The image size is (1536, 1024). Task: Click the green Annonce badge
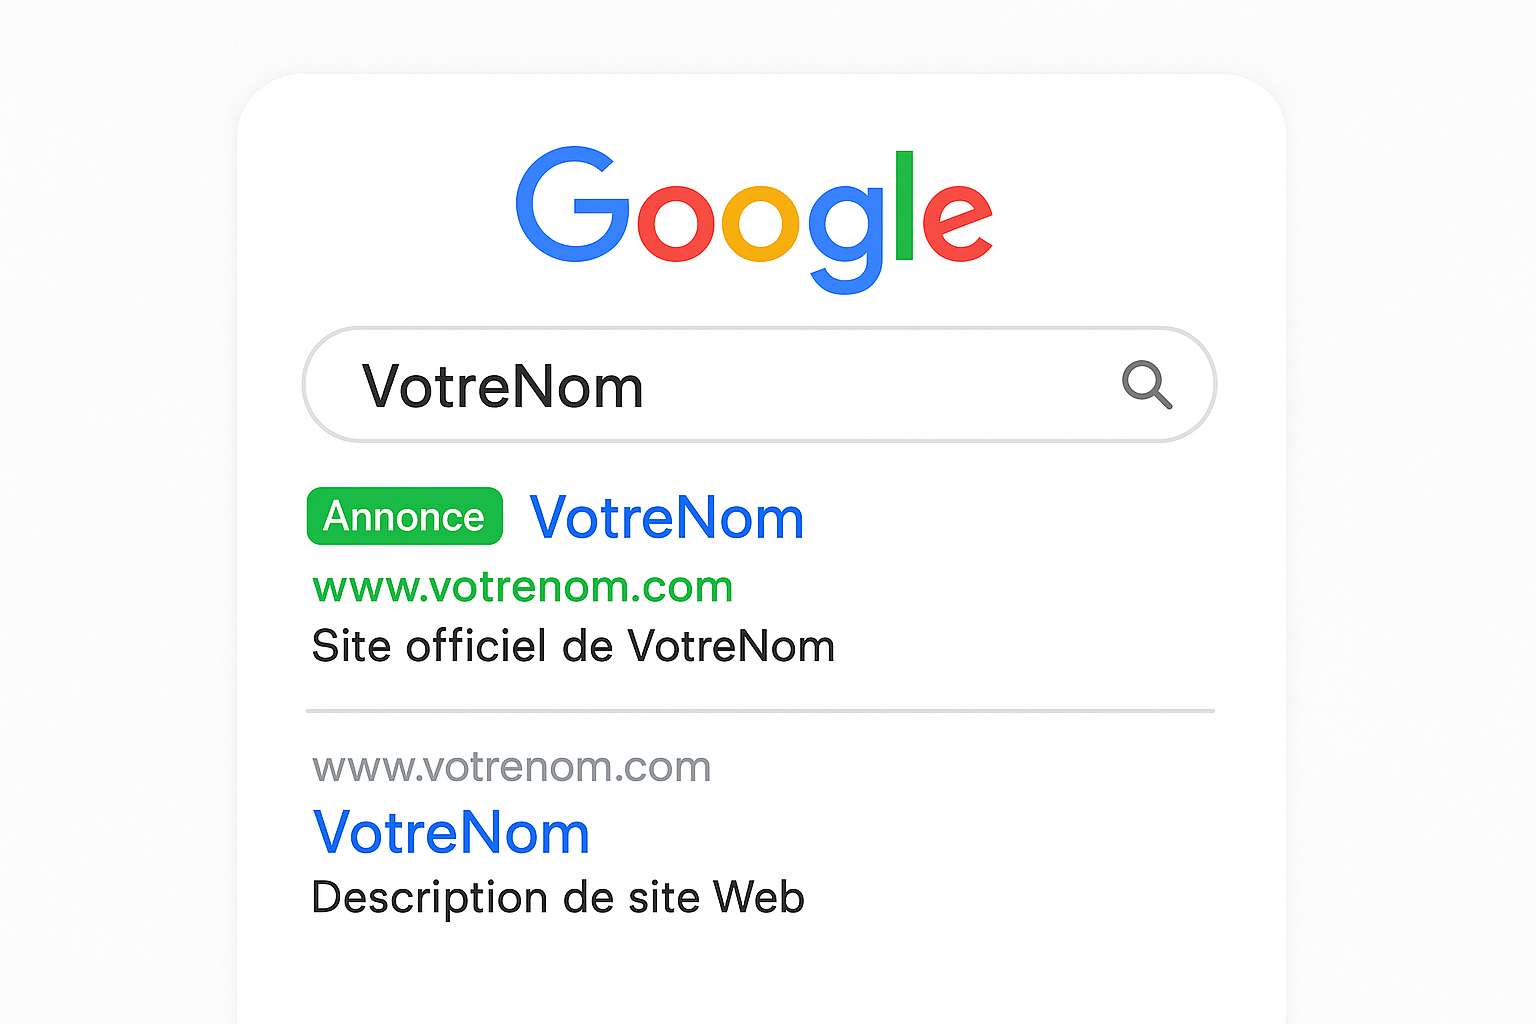404,517
